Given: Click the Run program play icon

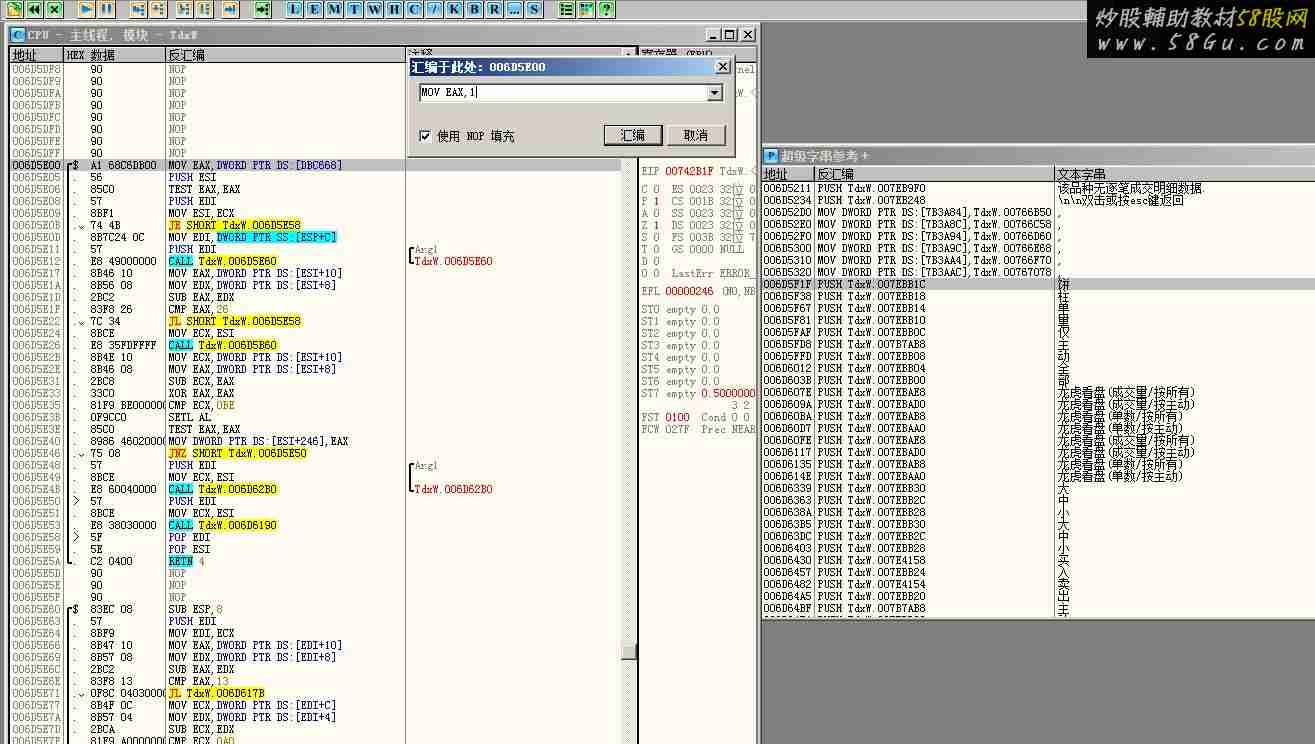Looking at the screenshot, I should pos(86,9).
